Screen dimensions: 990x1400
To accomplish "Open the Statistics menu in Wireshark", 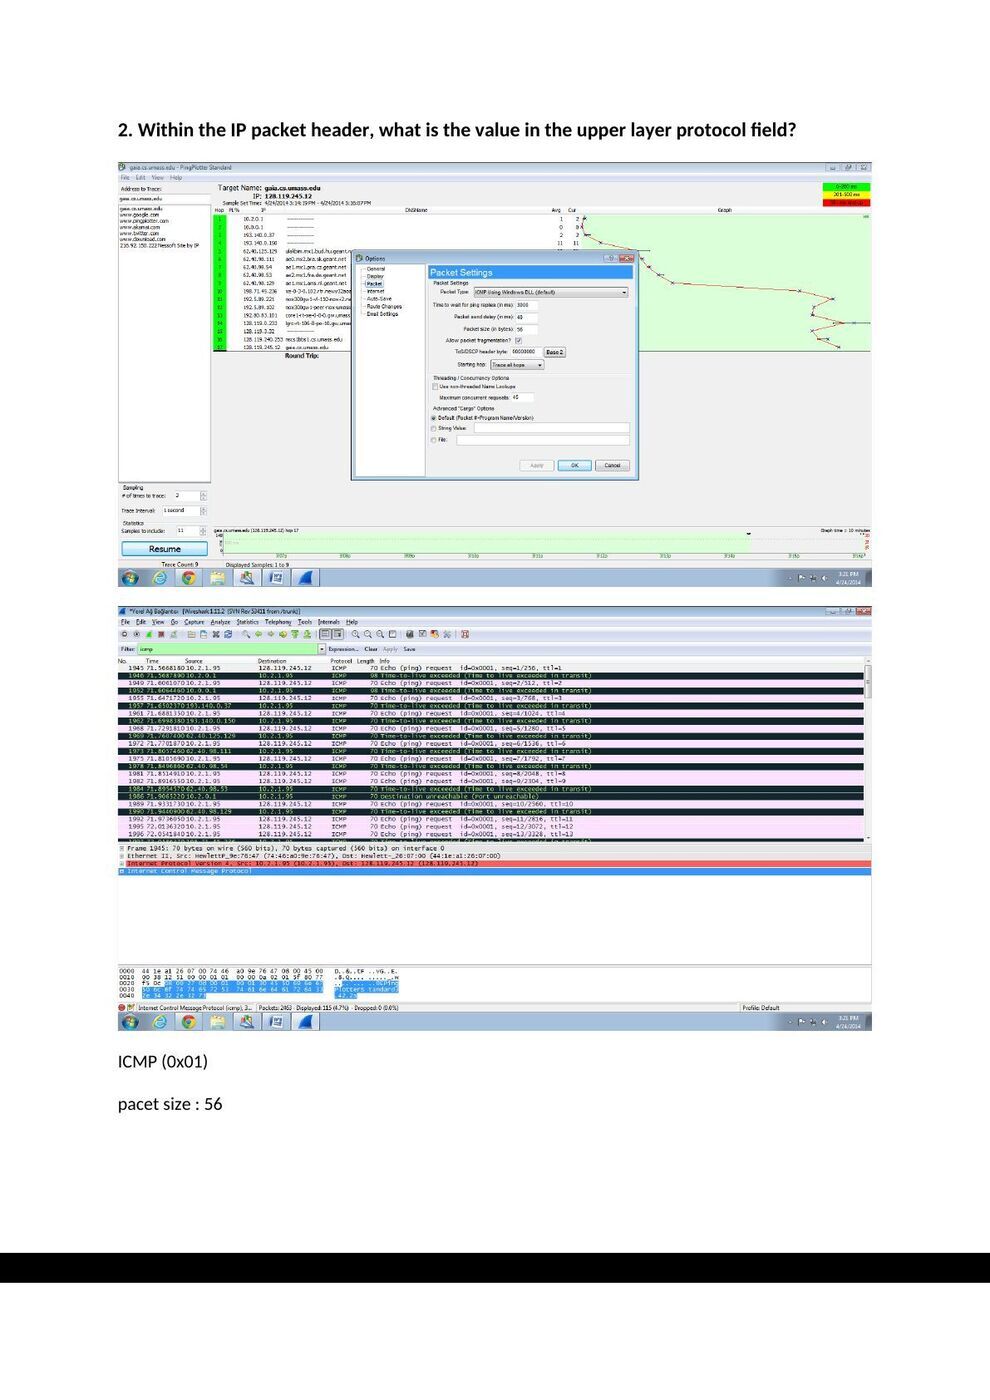I will (x=247, y=622).
